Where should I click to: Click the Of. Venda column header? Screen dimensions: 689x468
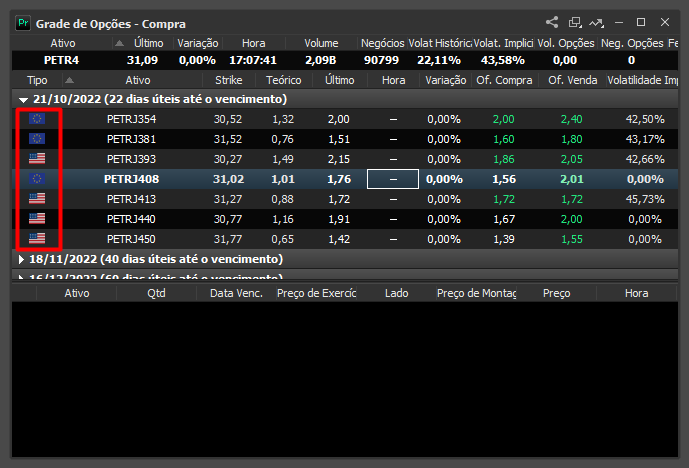pyautogui.click(x=572, y=80)
